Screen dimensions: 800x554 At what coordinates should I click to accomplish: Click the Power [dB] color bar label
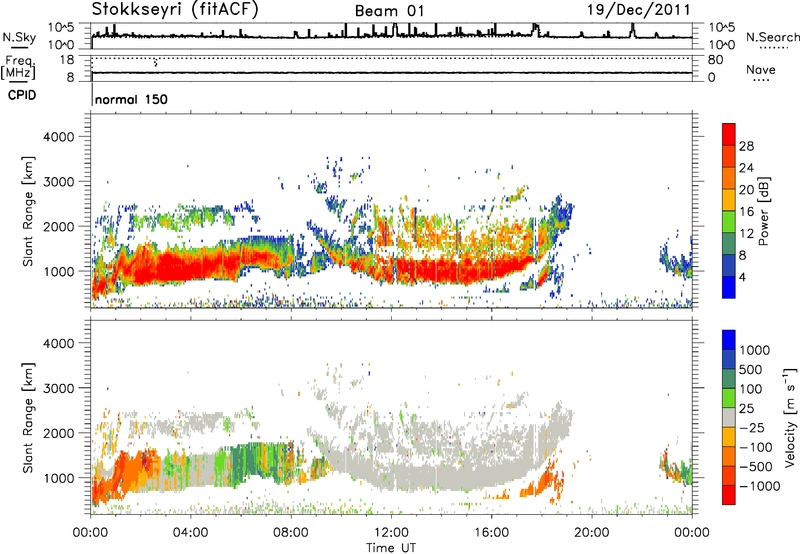coord(763,211)
